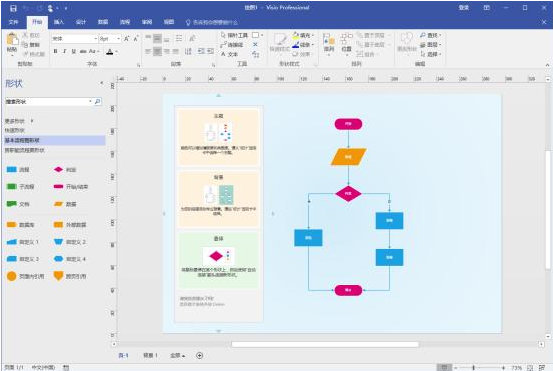This screenshot has height=371, width=553.
Task: Click the connection point X tool icon
Action: 255,45
